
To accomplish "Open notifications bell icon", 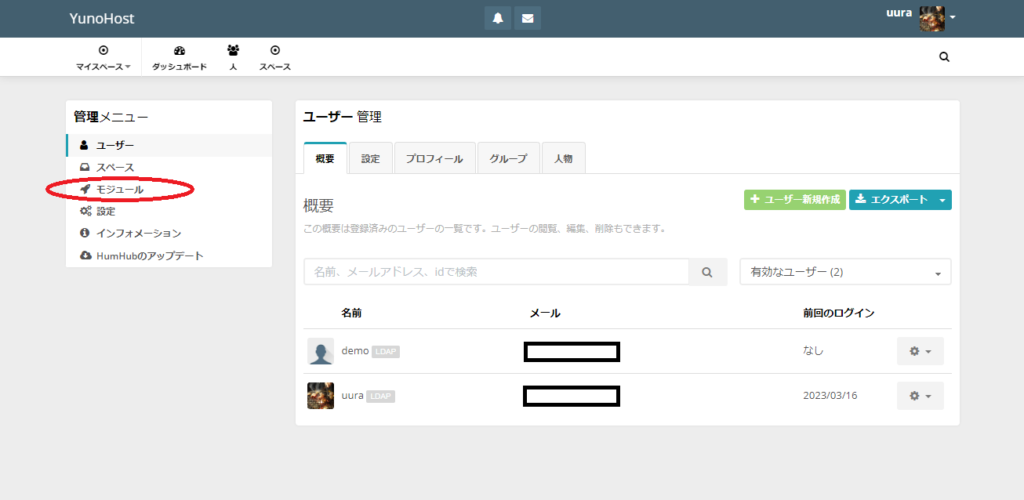I will click(x=498, y=18).
